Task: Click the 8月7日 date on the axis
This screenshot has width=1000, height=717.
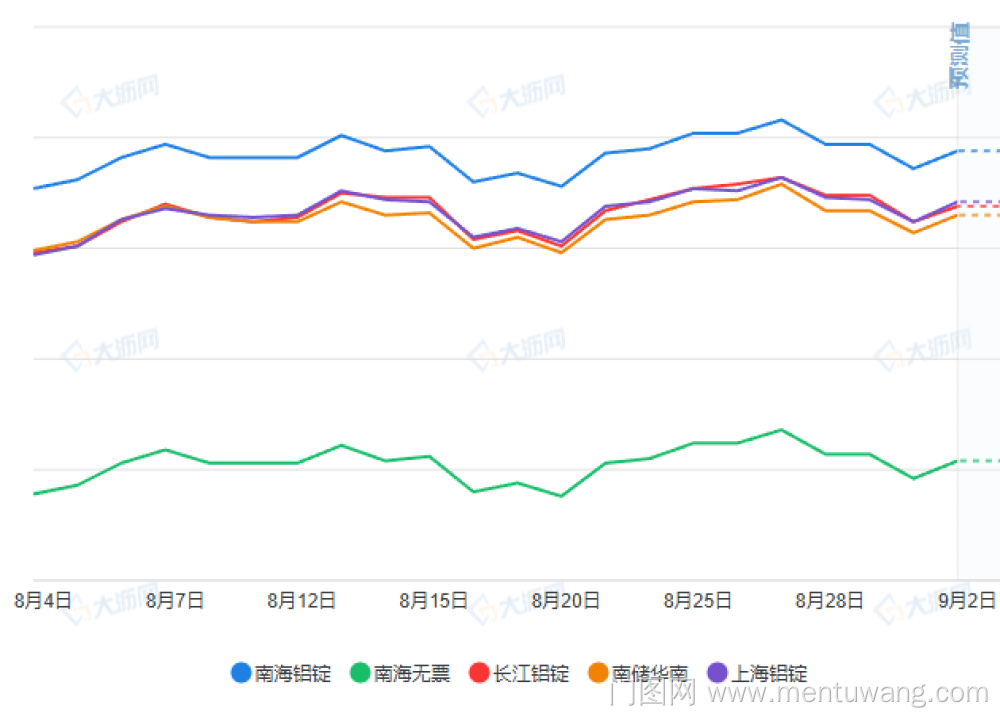Action: click(175, 600)
